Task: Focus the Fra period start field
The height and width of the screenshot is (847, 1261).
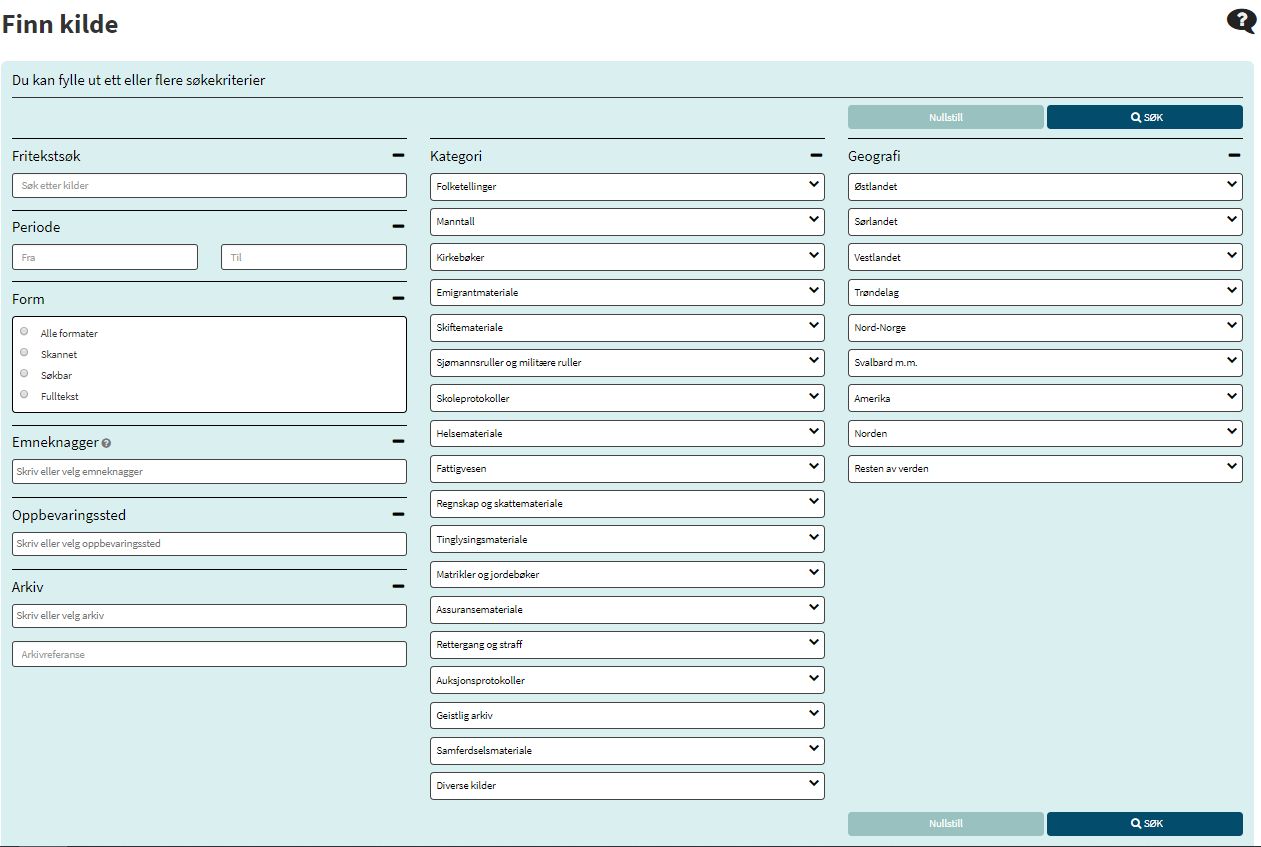Action: (x=105, y=257)
